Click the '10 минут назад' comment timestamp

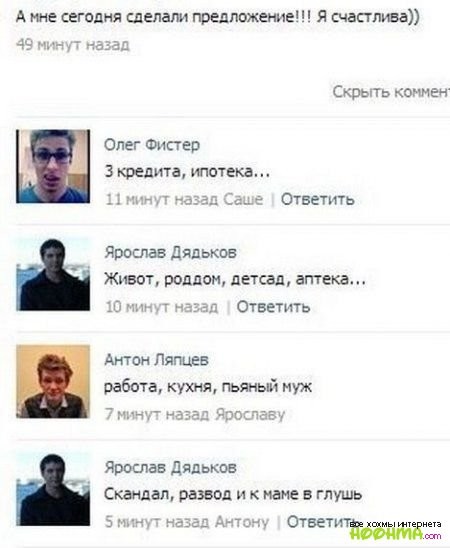coord(161,307)
